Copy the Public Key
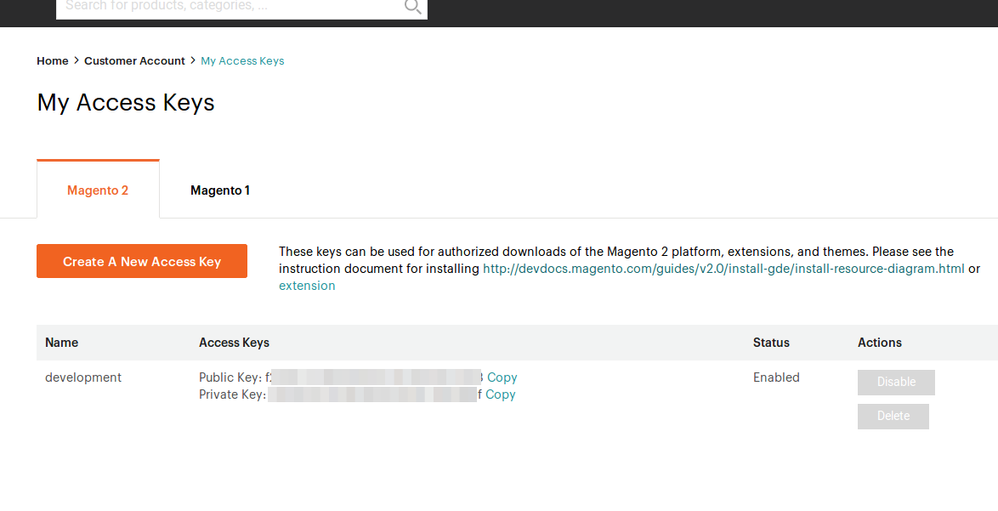Image resolution: width=998 pixels, height=511 pixels. coord(502,378)
